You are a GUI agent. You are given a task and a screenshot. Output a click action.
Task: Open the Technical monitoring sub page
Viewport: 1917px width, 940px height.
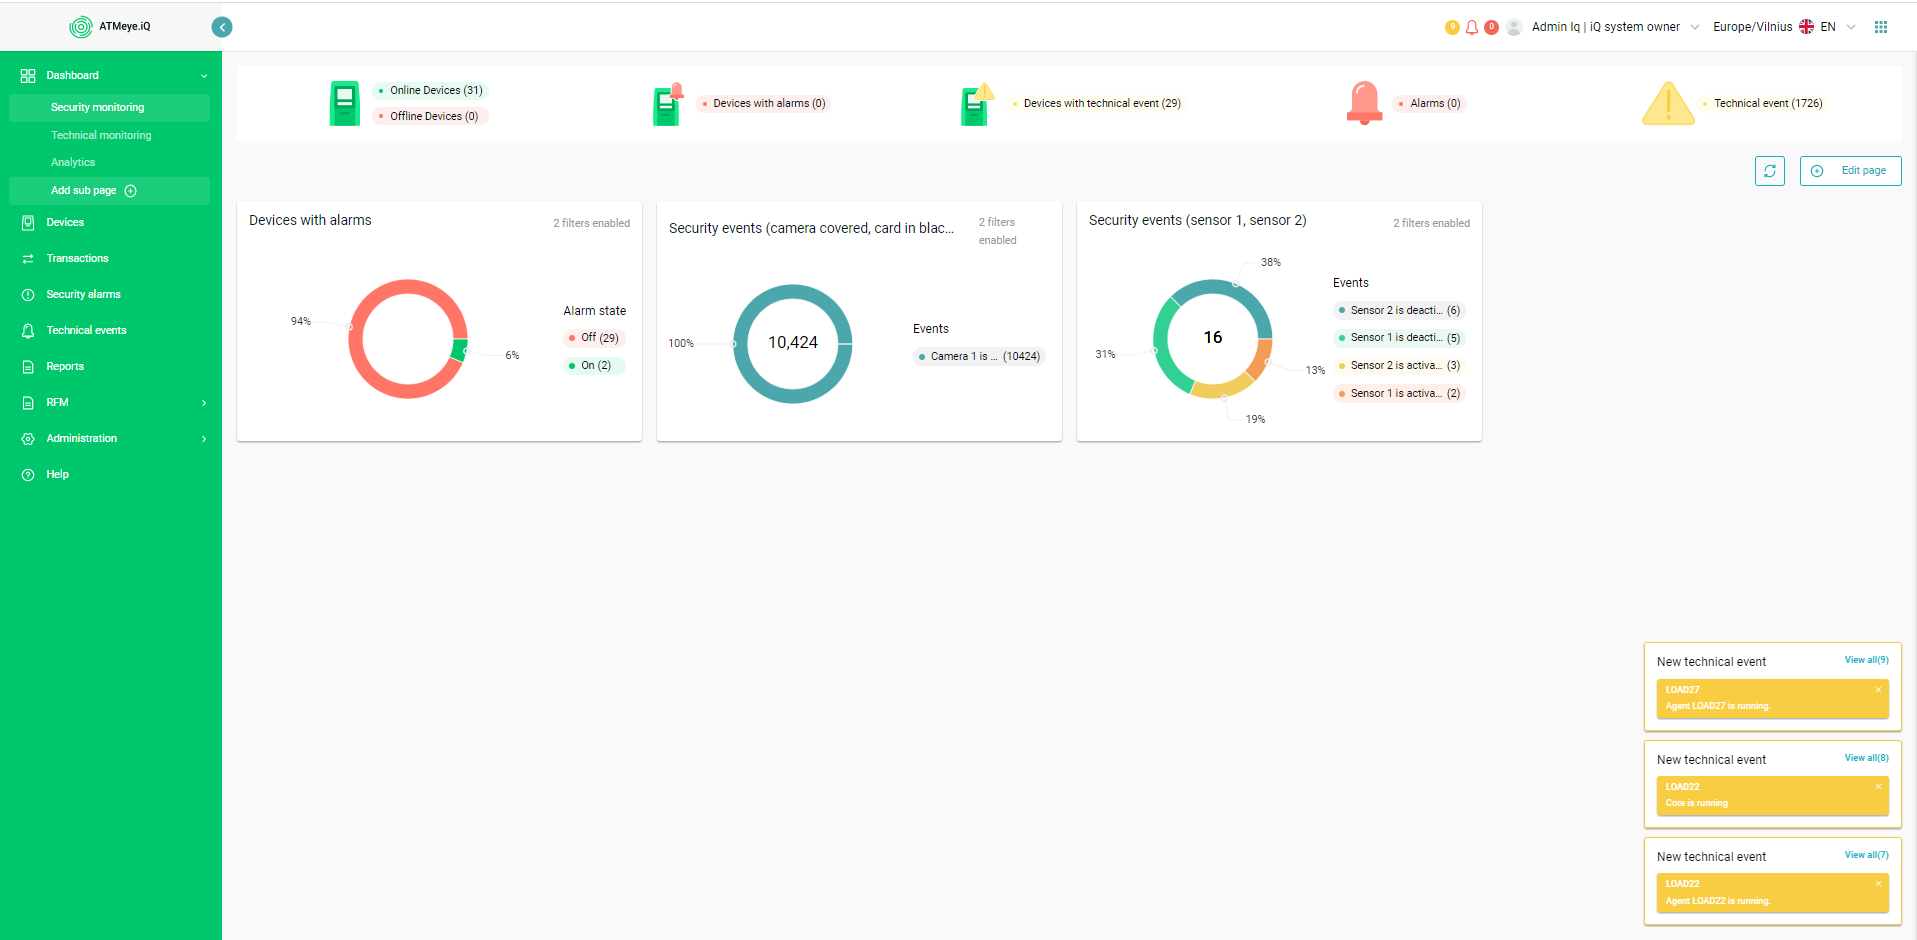point(101,135)
